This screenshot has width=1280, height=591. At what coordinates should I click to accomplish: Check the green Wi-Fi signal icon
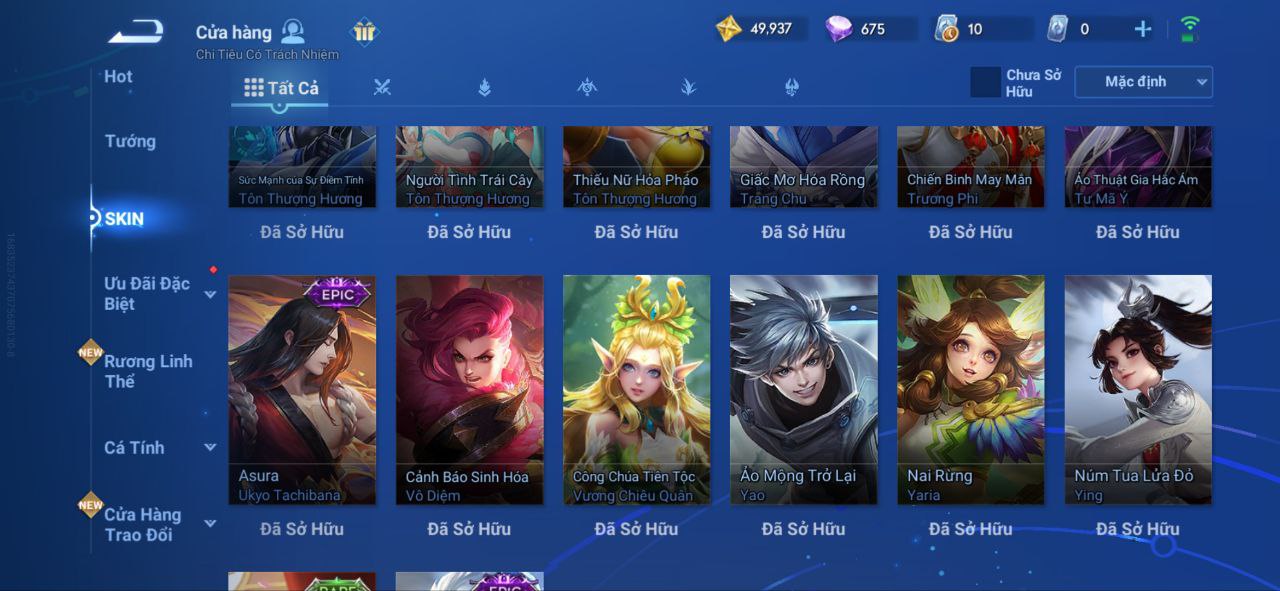1190,29
